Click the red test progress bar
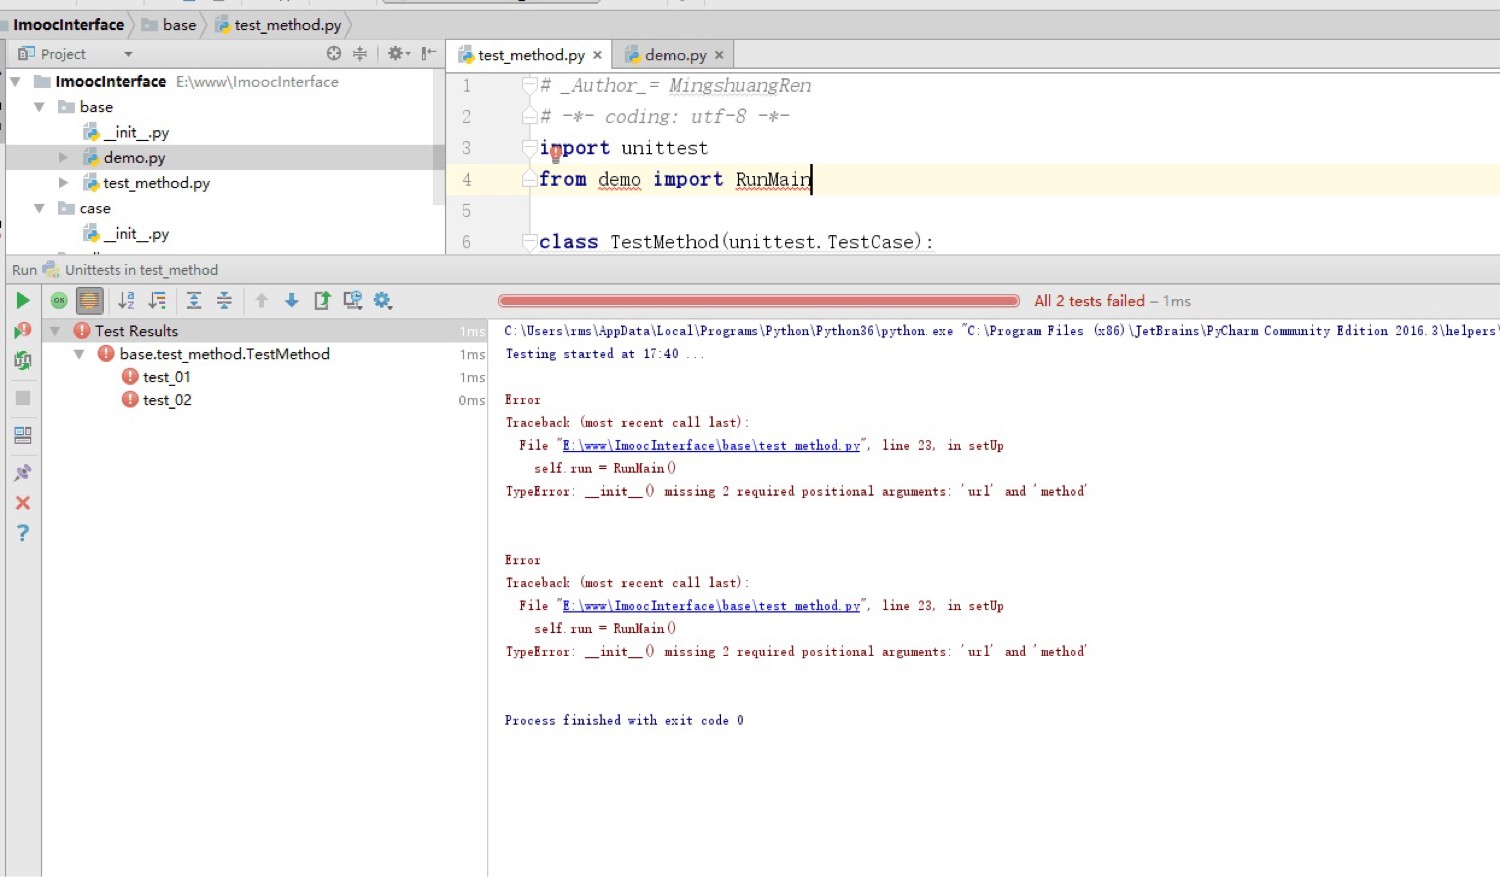1501x877 pixels. (758, 301)
